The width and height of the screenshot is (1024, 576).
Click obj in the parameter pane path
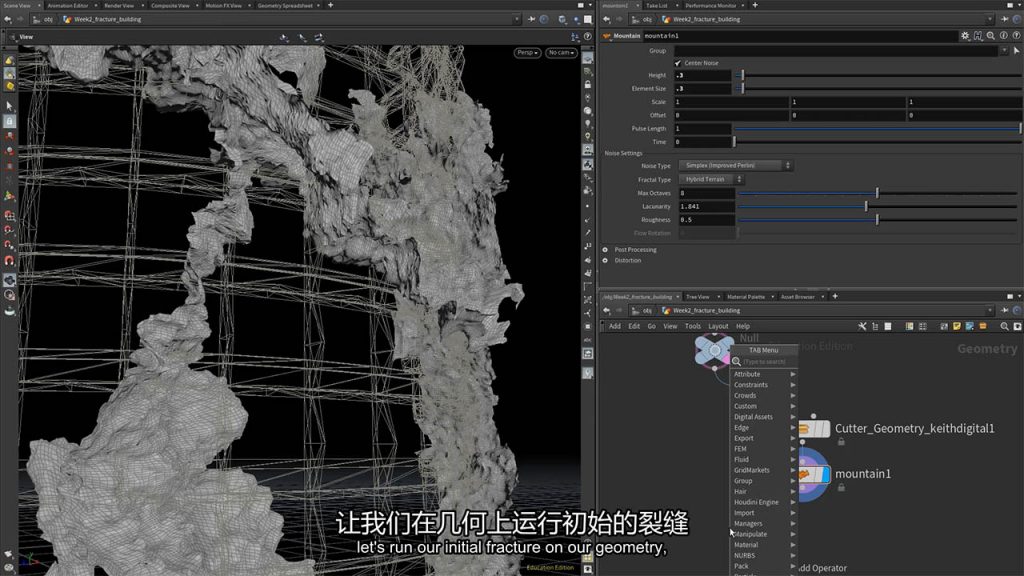click(647, 20)
